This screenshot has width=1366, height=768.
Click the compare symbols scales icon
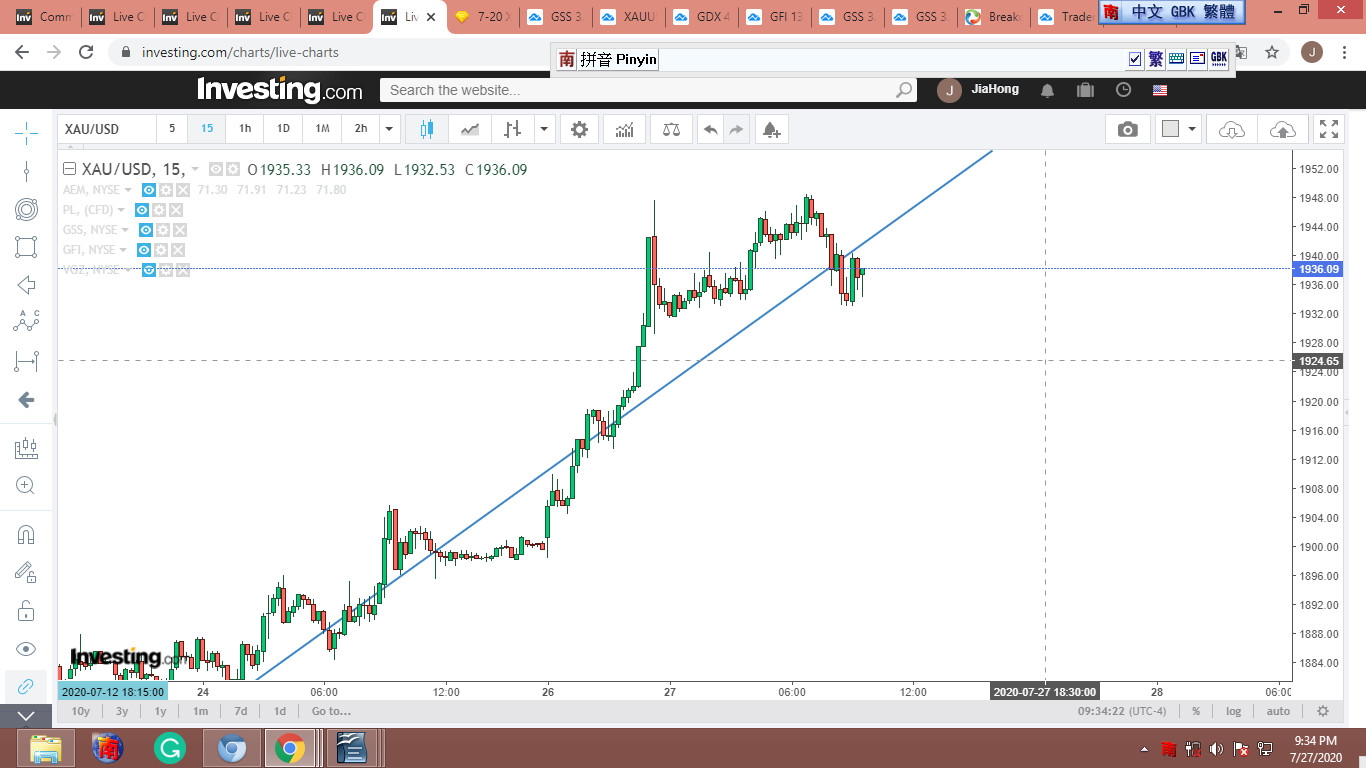coord(671,129)
